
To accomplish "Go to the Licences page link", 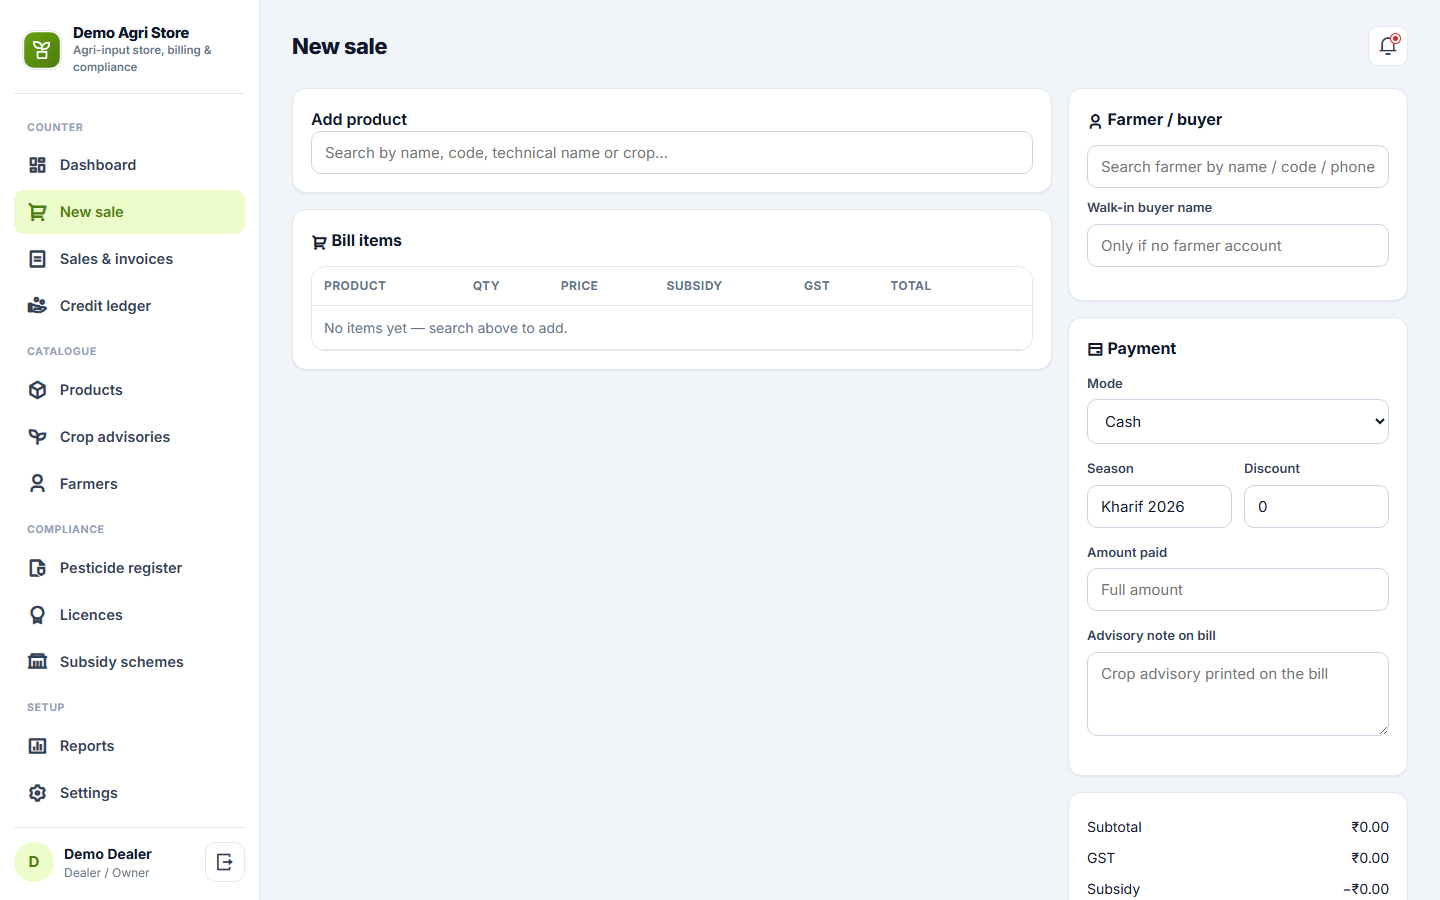I will coord(129,615).
